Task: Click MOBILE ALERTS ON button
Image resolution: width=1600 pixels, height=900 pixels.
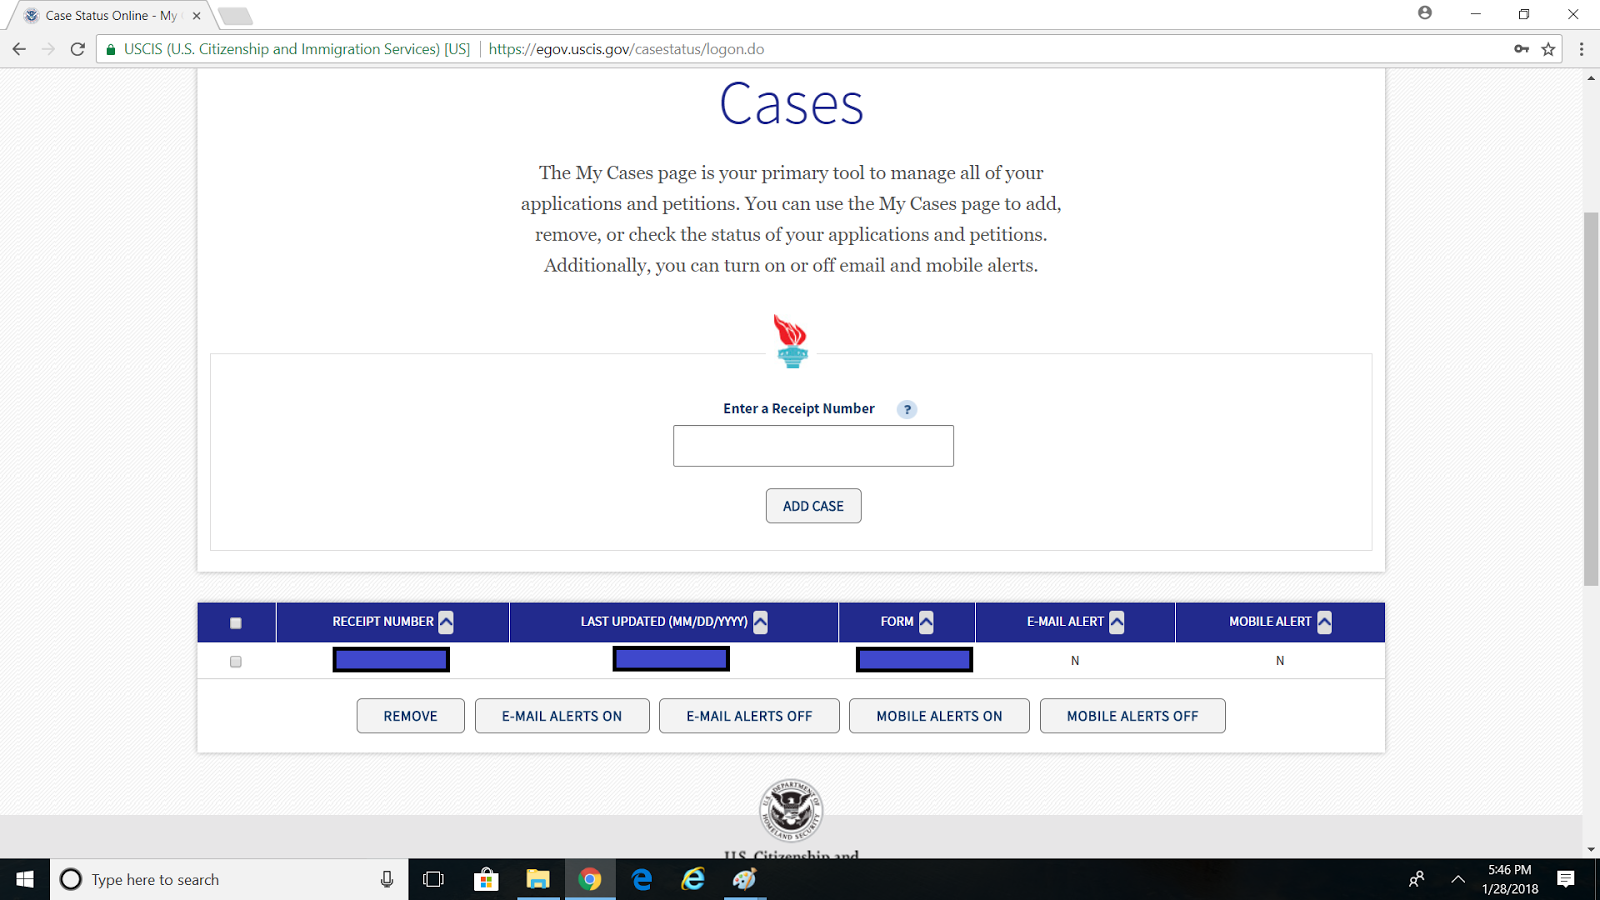Action: (x=939, y=716)
